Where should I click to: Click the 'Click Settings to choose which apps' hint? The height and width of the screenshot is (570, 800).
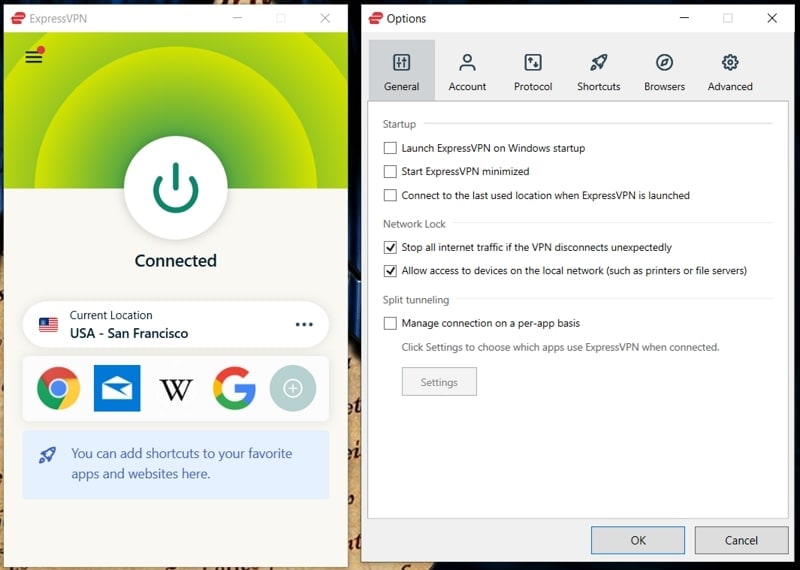560,348
